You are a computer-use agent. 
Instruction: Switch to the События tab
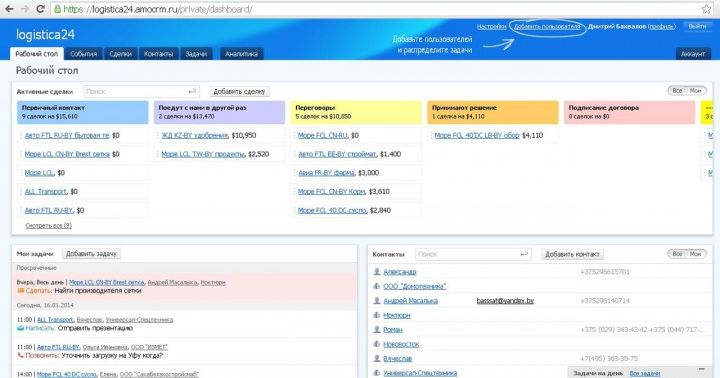84,54
